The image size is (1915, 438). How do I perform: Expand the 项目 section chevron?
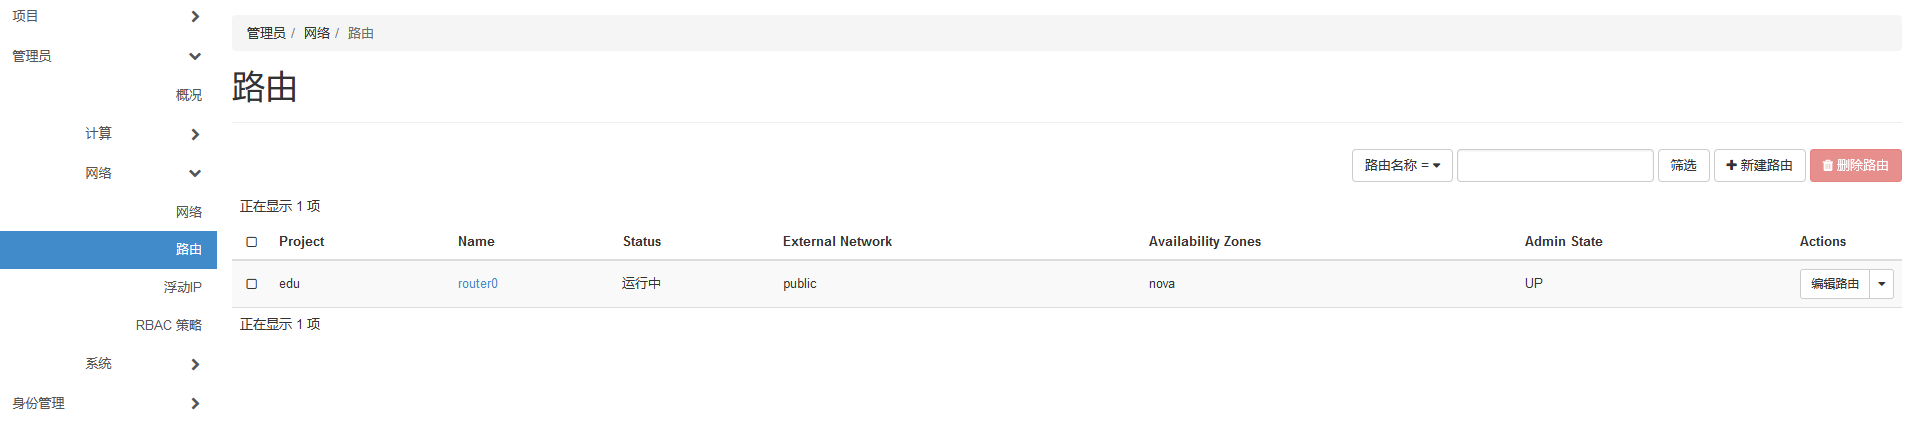[195, 16]
